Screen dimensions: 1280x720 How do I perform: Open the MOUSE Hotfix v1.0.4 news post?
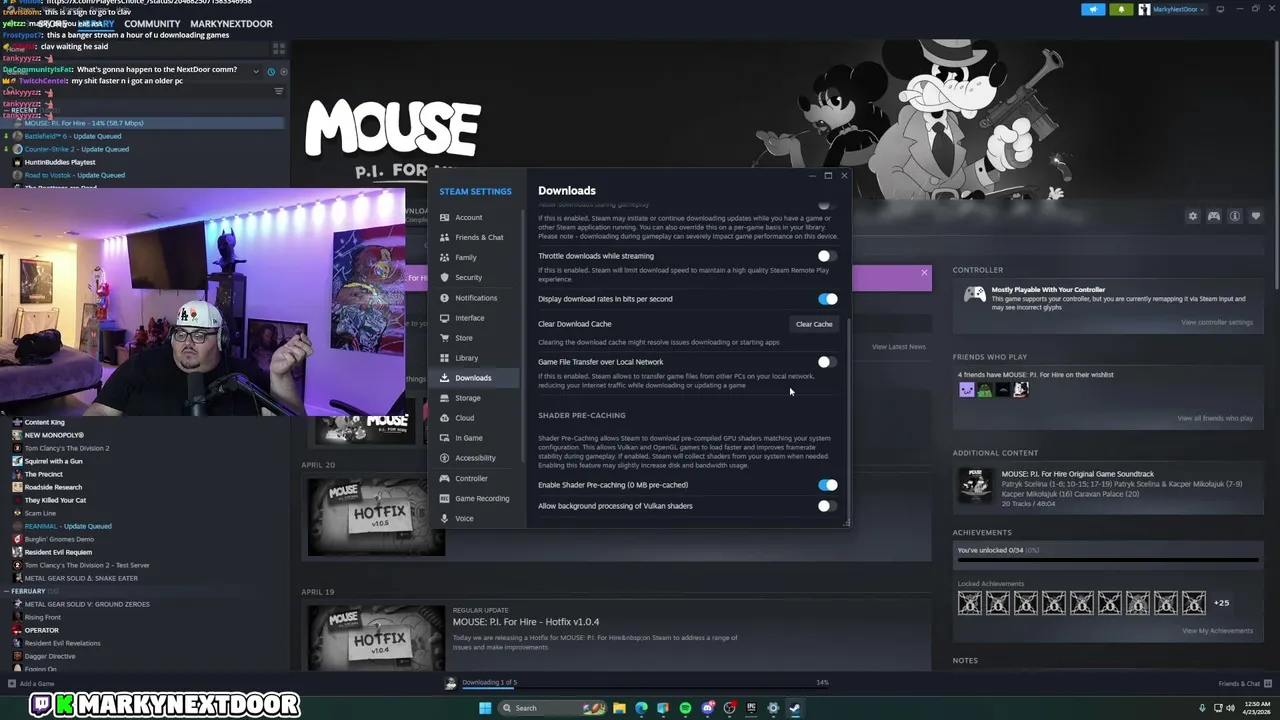click(526, 622)
